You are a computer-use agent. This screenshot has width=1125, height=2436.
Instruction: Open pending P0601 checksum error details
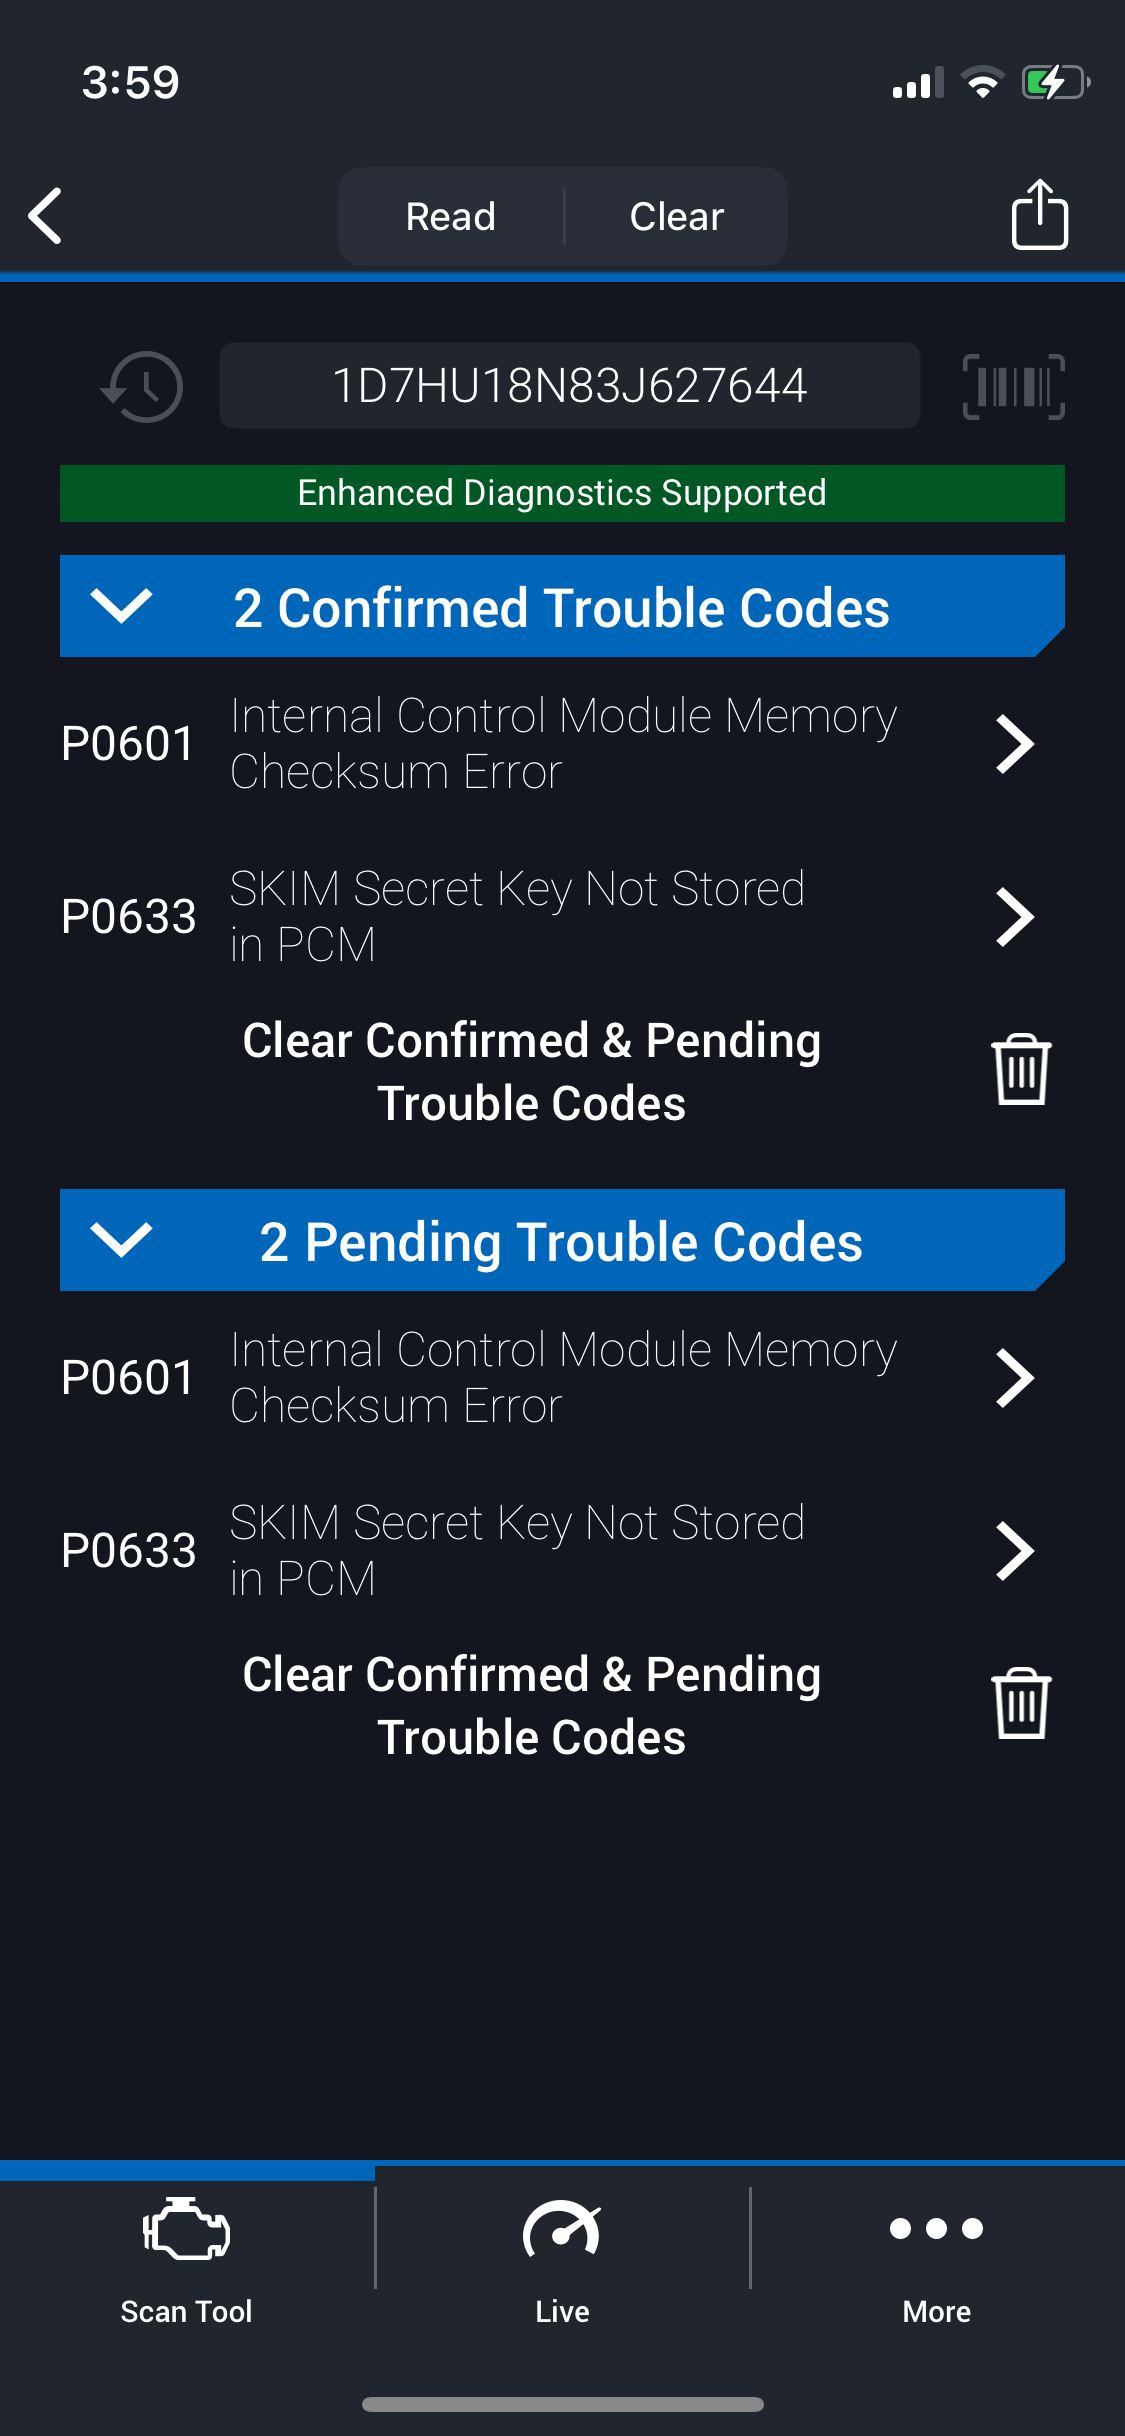point(548,1377)
